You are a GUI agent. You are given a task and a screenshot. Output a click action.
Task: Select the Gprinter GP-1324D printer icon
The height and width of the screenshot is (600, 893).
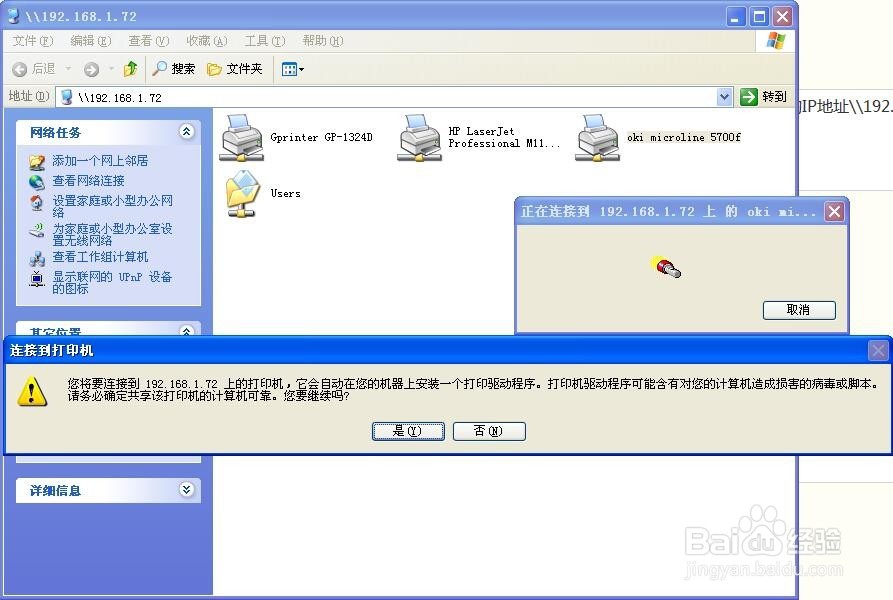click(x=242, y=138)
